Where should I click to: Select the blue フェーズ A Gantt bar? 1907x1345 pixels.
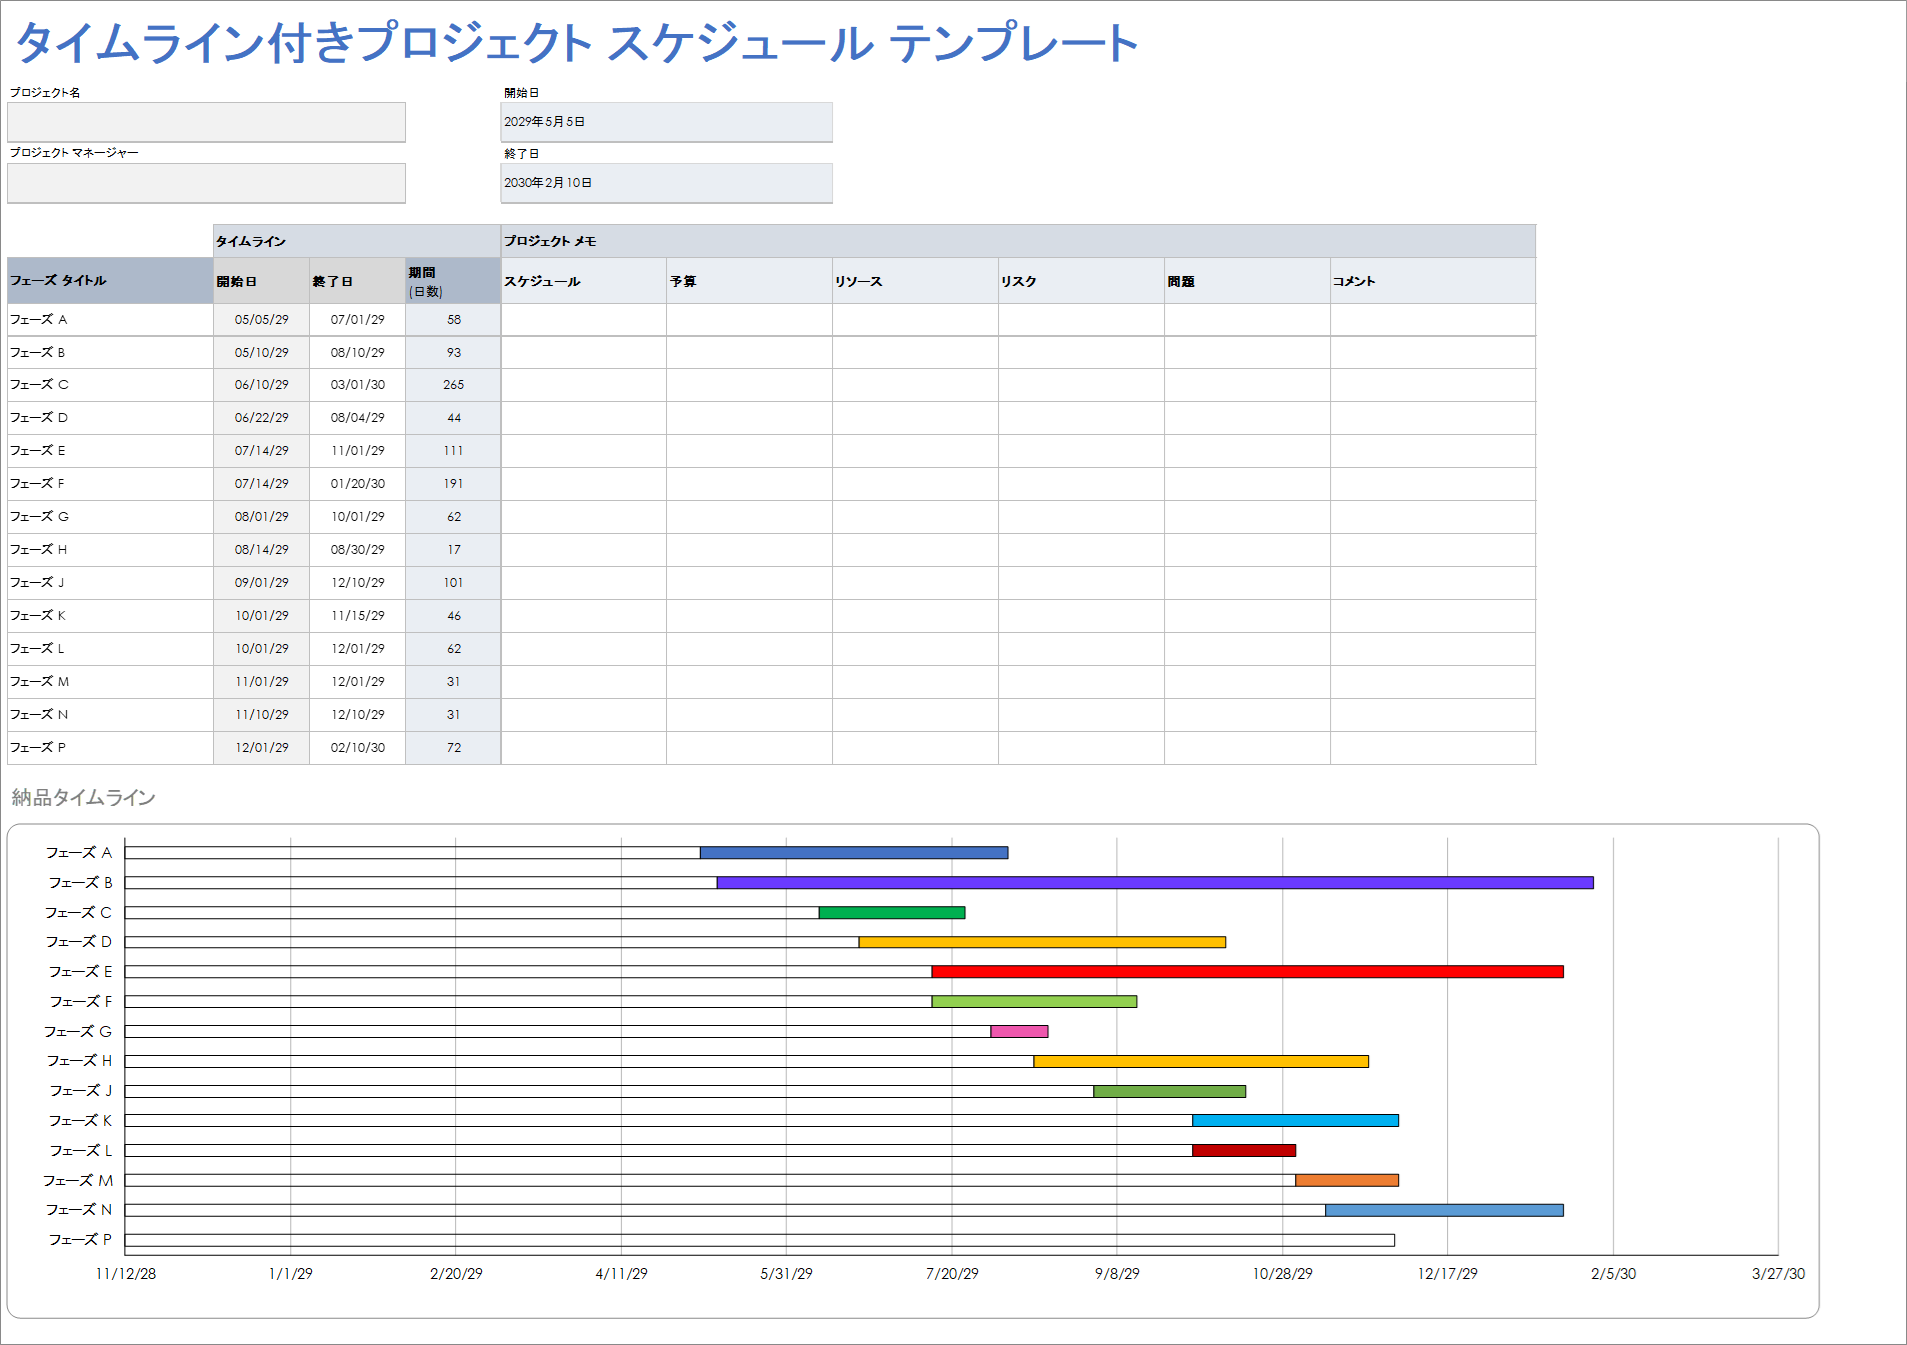pyautogui.click(x=854, y=853)
